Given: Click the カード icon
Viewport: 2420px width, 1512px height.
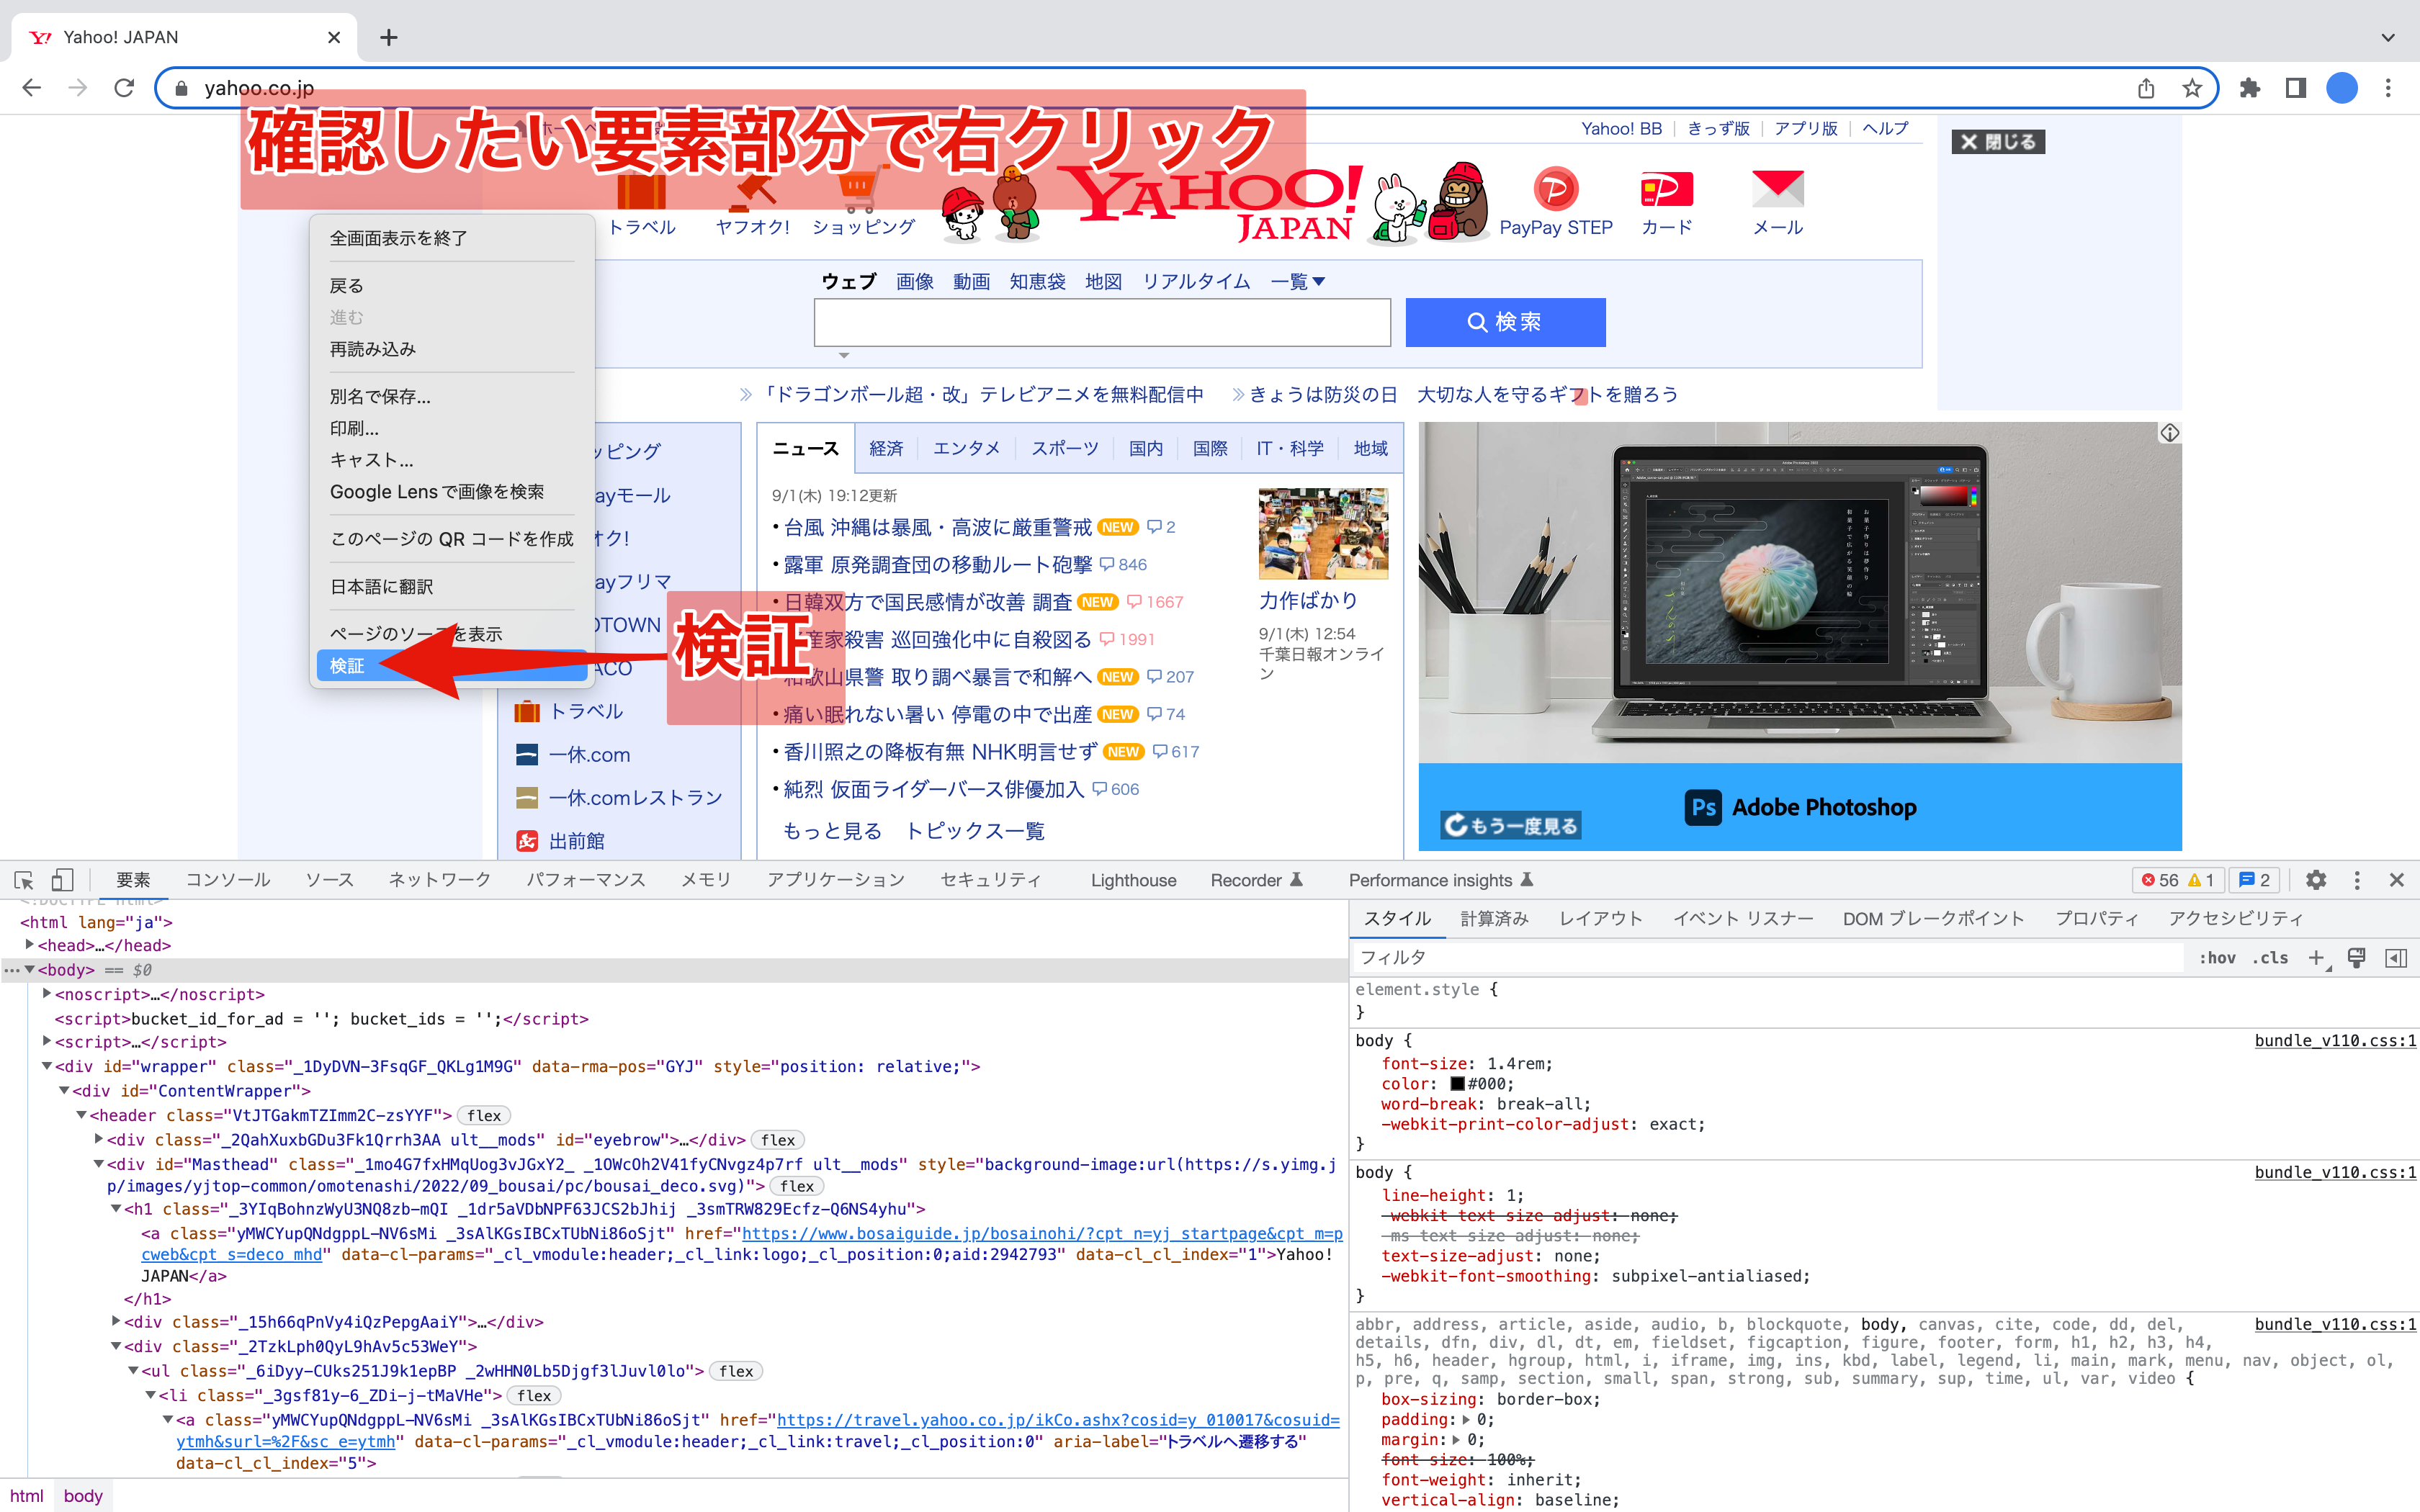Looking at the screenshot, I should 1667,188.
